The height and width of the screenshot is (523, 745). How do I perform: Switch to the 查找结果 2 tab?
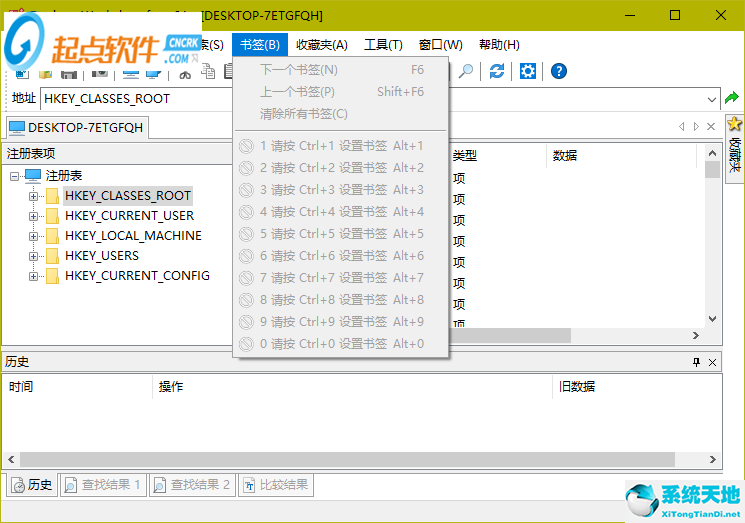(x=192, y=485)
